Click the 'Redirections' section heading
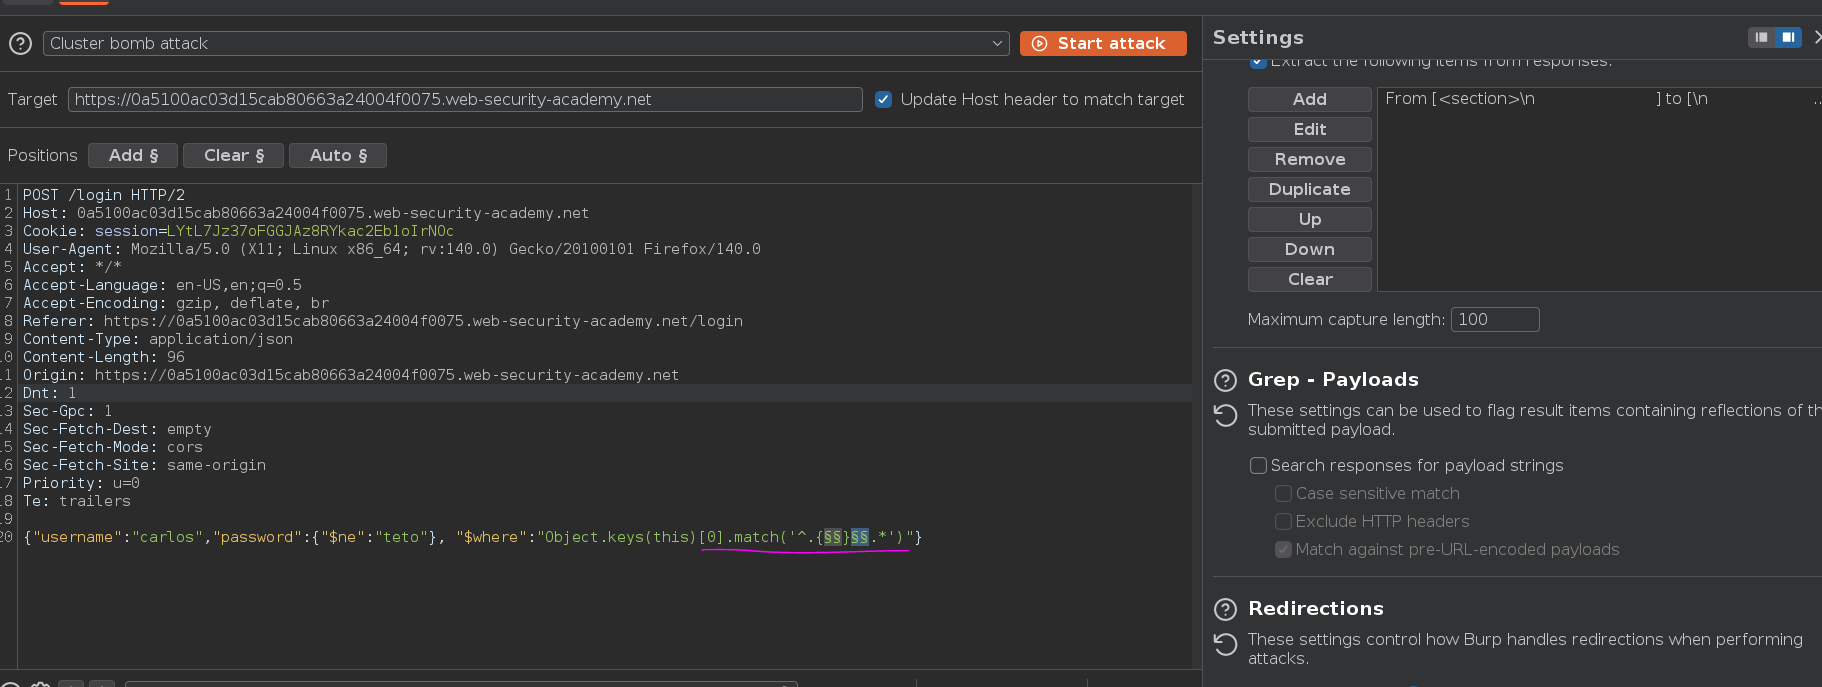The height and width of the screenshot is (687, 1822). coord(1316,609)
